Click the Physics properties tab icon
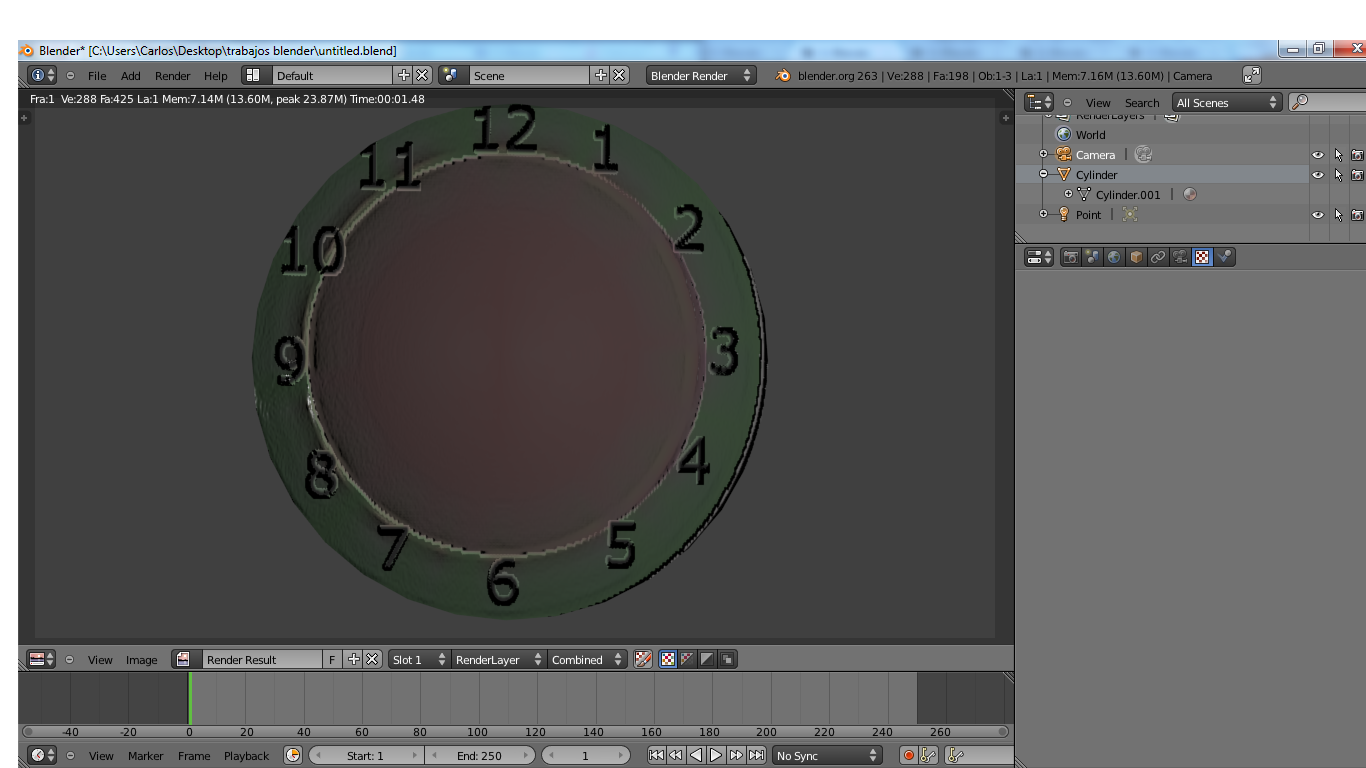The width and height of the screenshot is (1366, 768). click(1224, 257)
